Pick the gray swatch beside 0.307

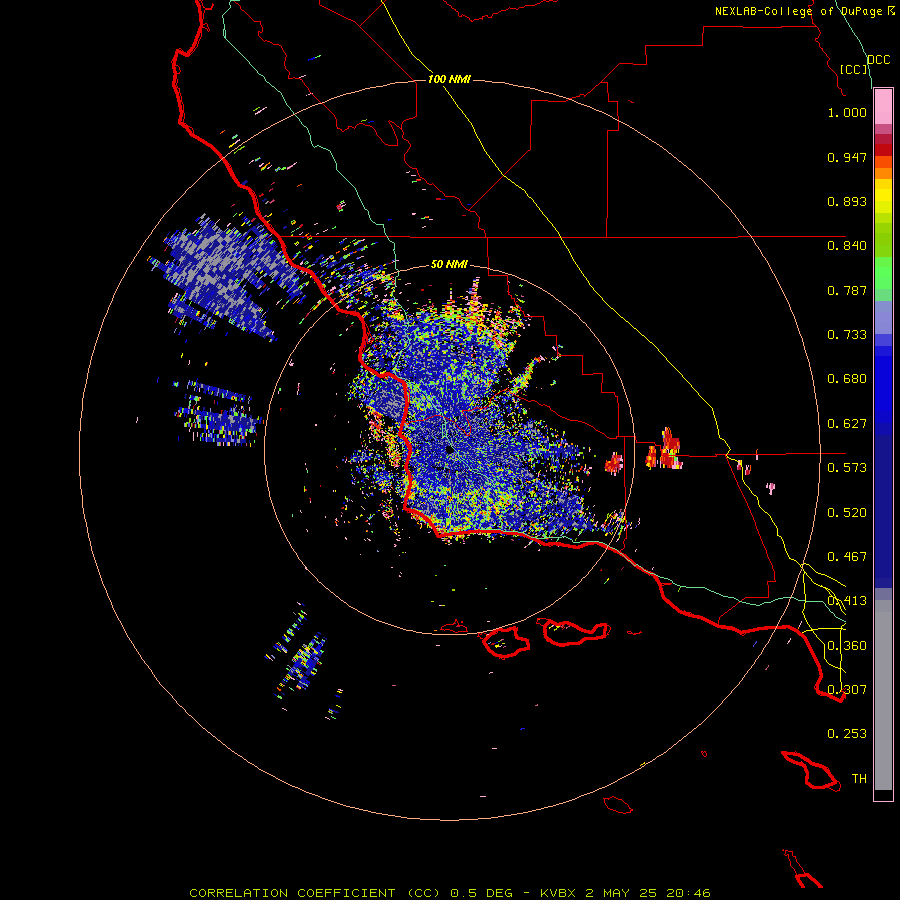click(x=883, y=695)
